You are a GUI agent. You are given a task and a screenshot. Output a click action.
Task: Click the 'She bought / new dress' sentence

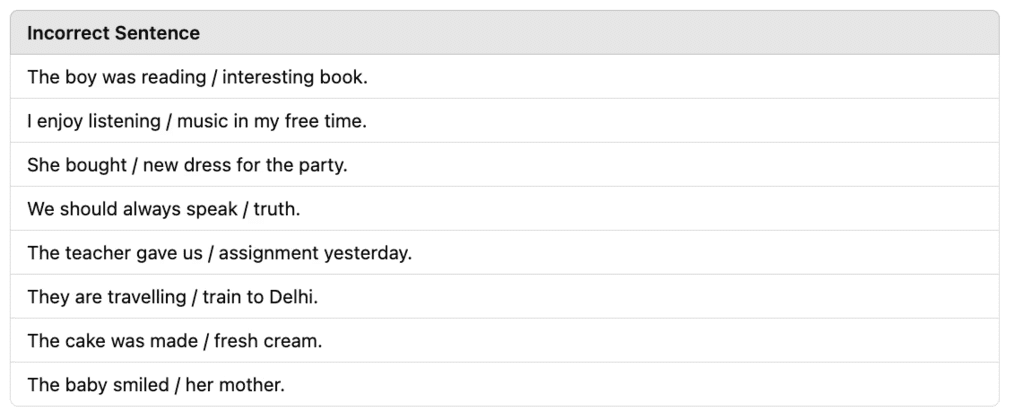(187, 165)
